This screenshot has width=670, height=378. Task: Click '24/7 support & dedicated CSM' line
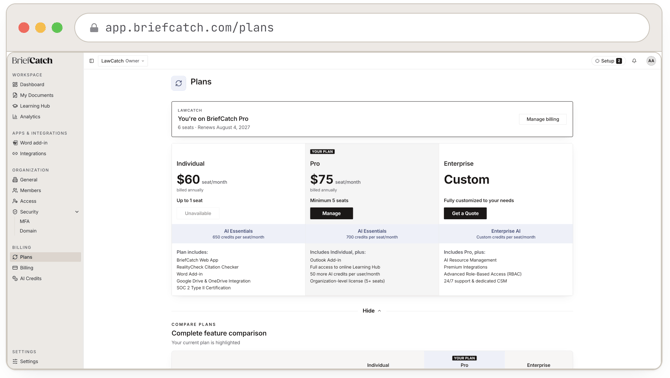(x=475, y=281)
